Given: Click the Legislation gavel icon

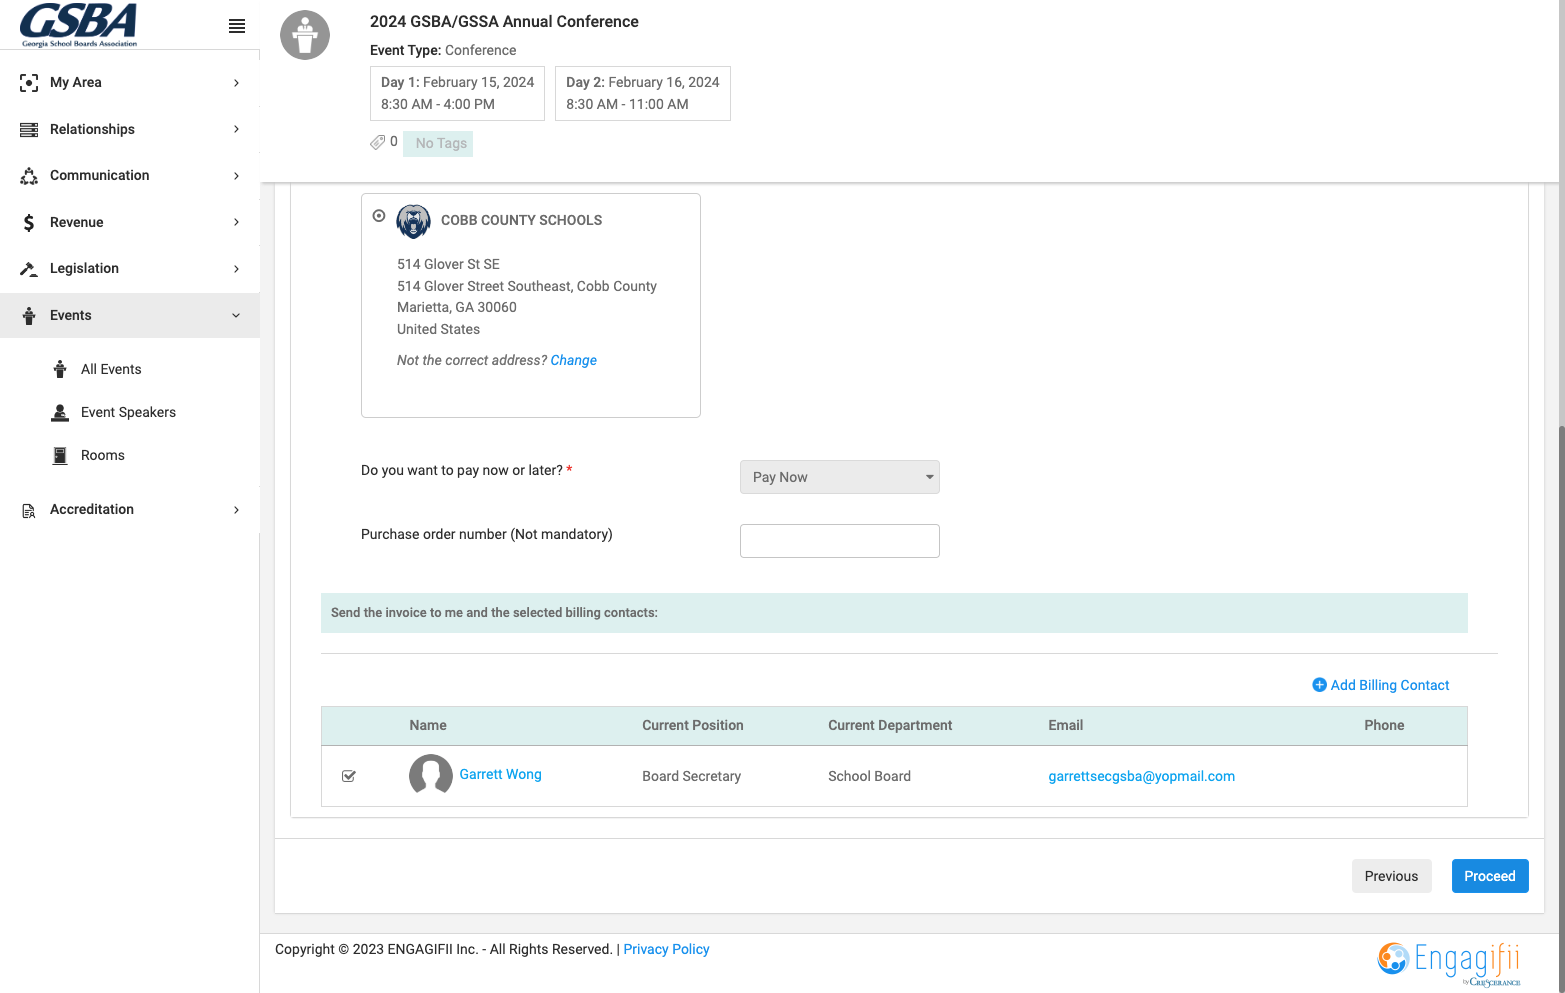Looking at the screenshot, I should [29, 269].
